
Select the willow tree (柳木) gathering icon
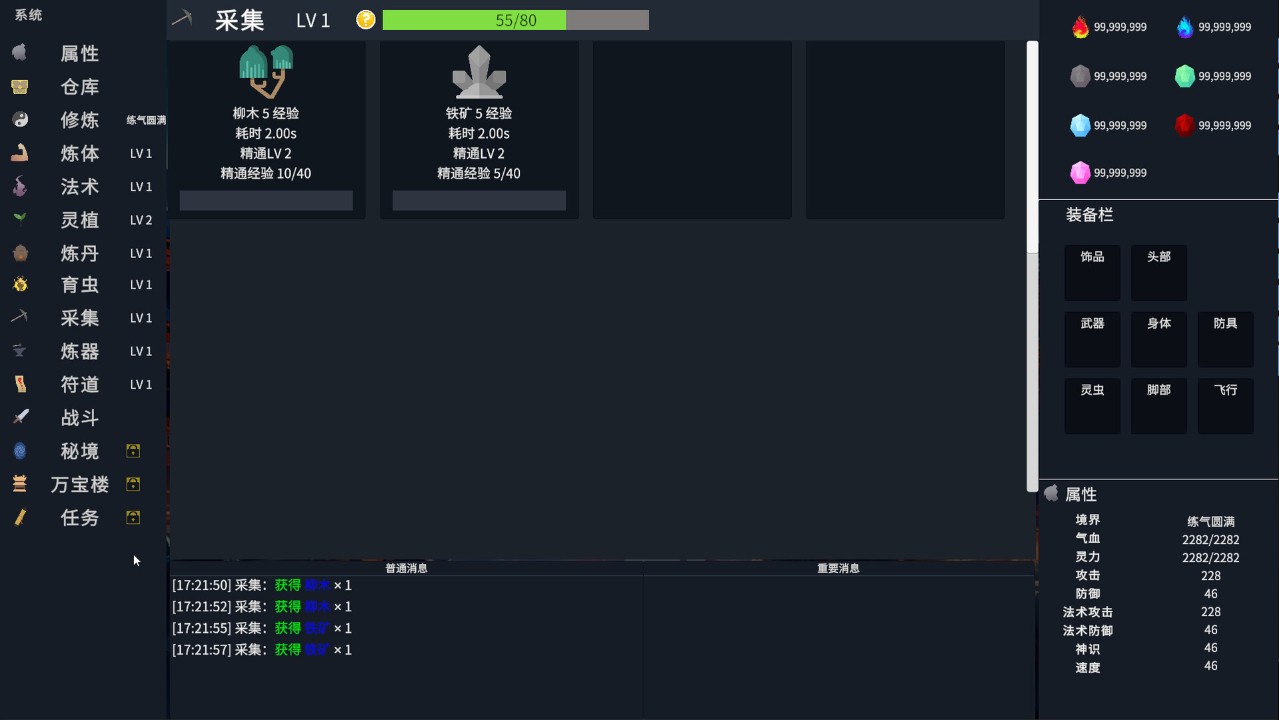point(266,72)
